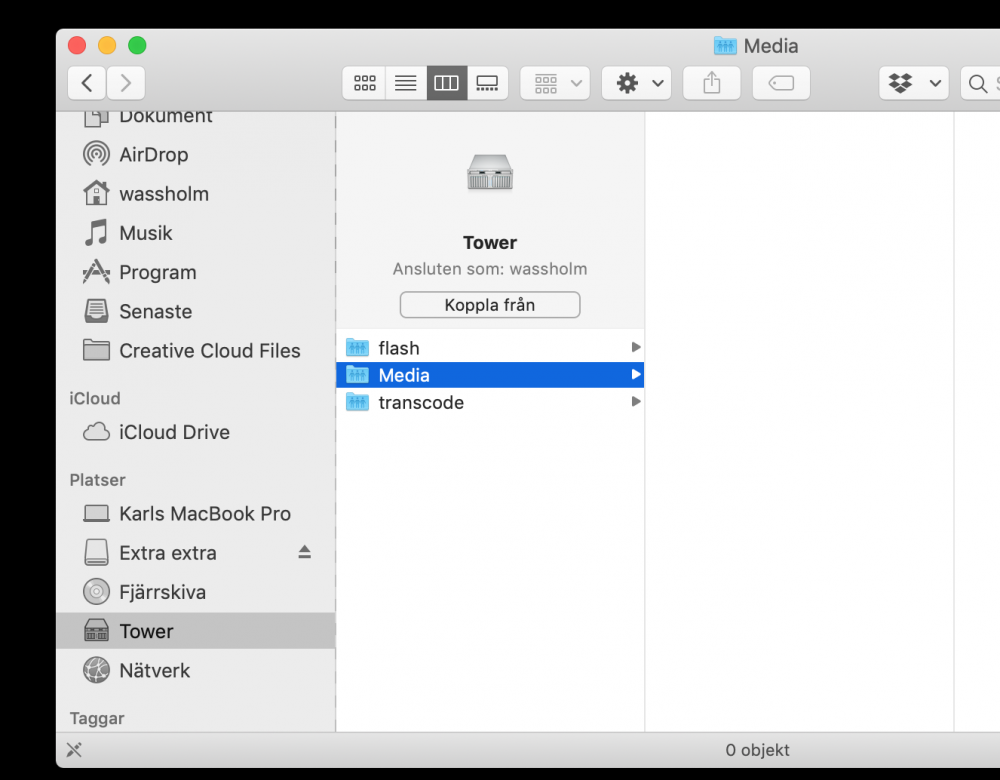Screen dimensions: 1000x780
Task: Select Fjärrskiva in the sidebar
Action: click(195, 592)
